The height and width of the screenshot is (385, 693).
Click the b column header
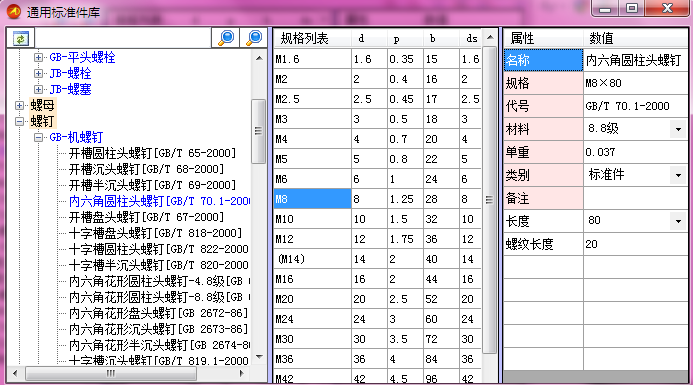click(441, 38)
